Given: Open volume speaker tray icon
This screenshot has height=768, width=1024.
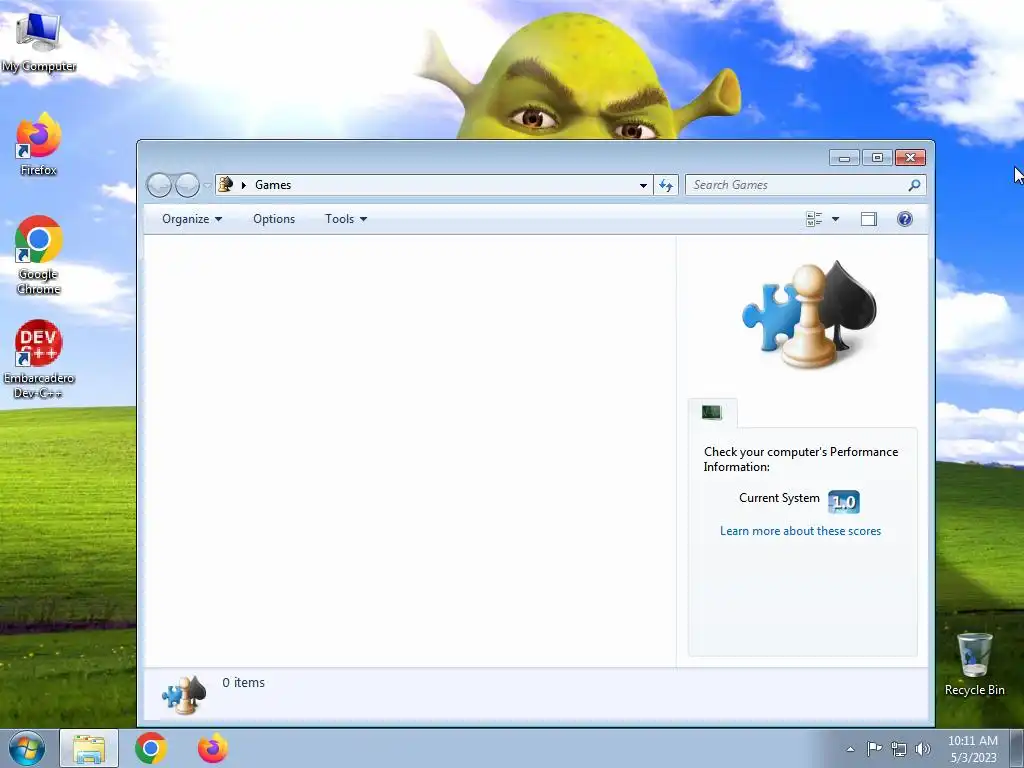Looking at the screenshot, I should tap(923, 749).
